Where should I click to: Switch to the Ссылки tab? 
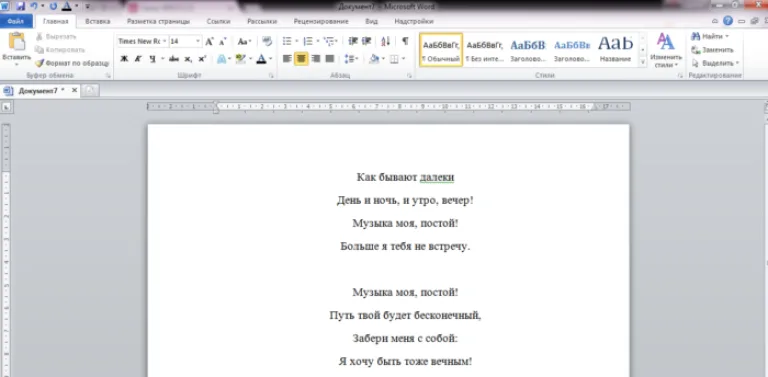tap(218, 22)
